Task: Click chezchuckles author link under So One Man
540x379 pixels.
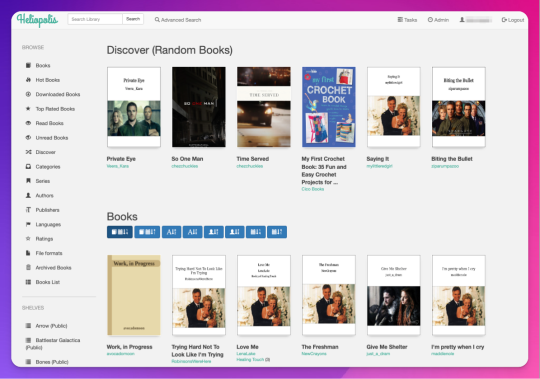Action: pos(185,166)
